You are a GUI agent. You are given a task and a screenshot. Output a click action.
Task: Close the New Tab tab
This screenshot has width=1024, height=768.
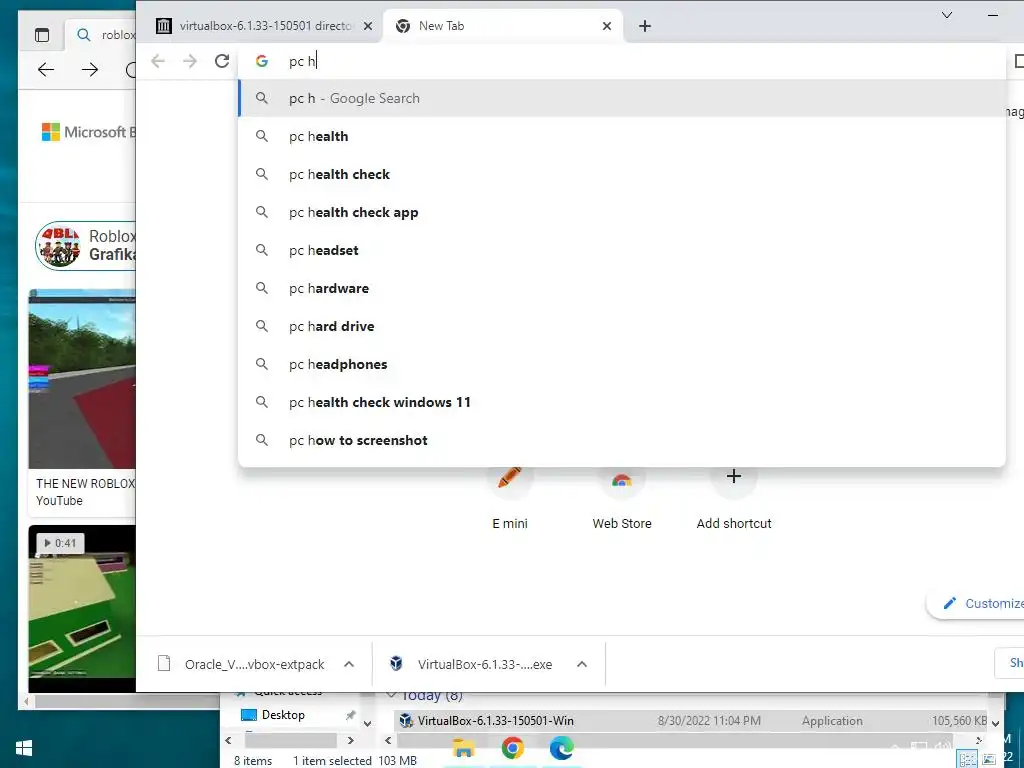(x=607, y=26)
